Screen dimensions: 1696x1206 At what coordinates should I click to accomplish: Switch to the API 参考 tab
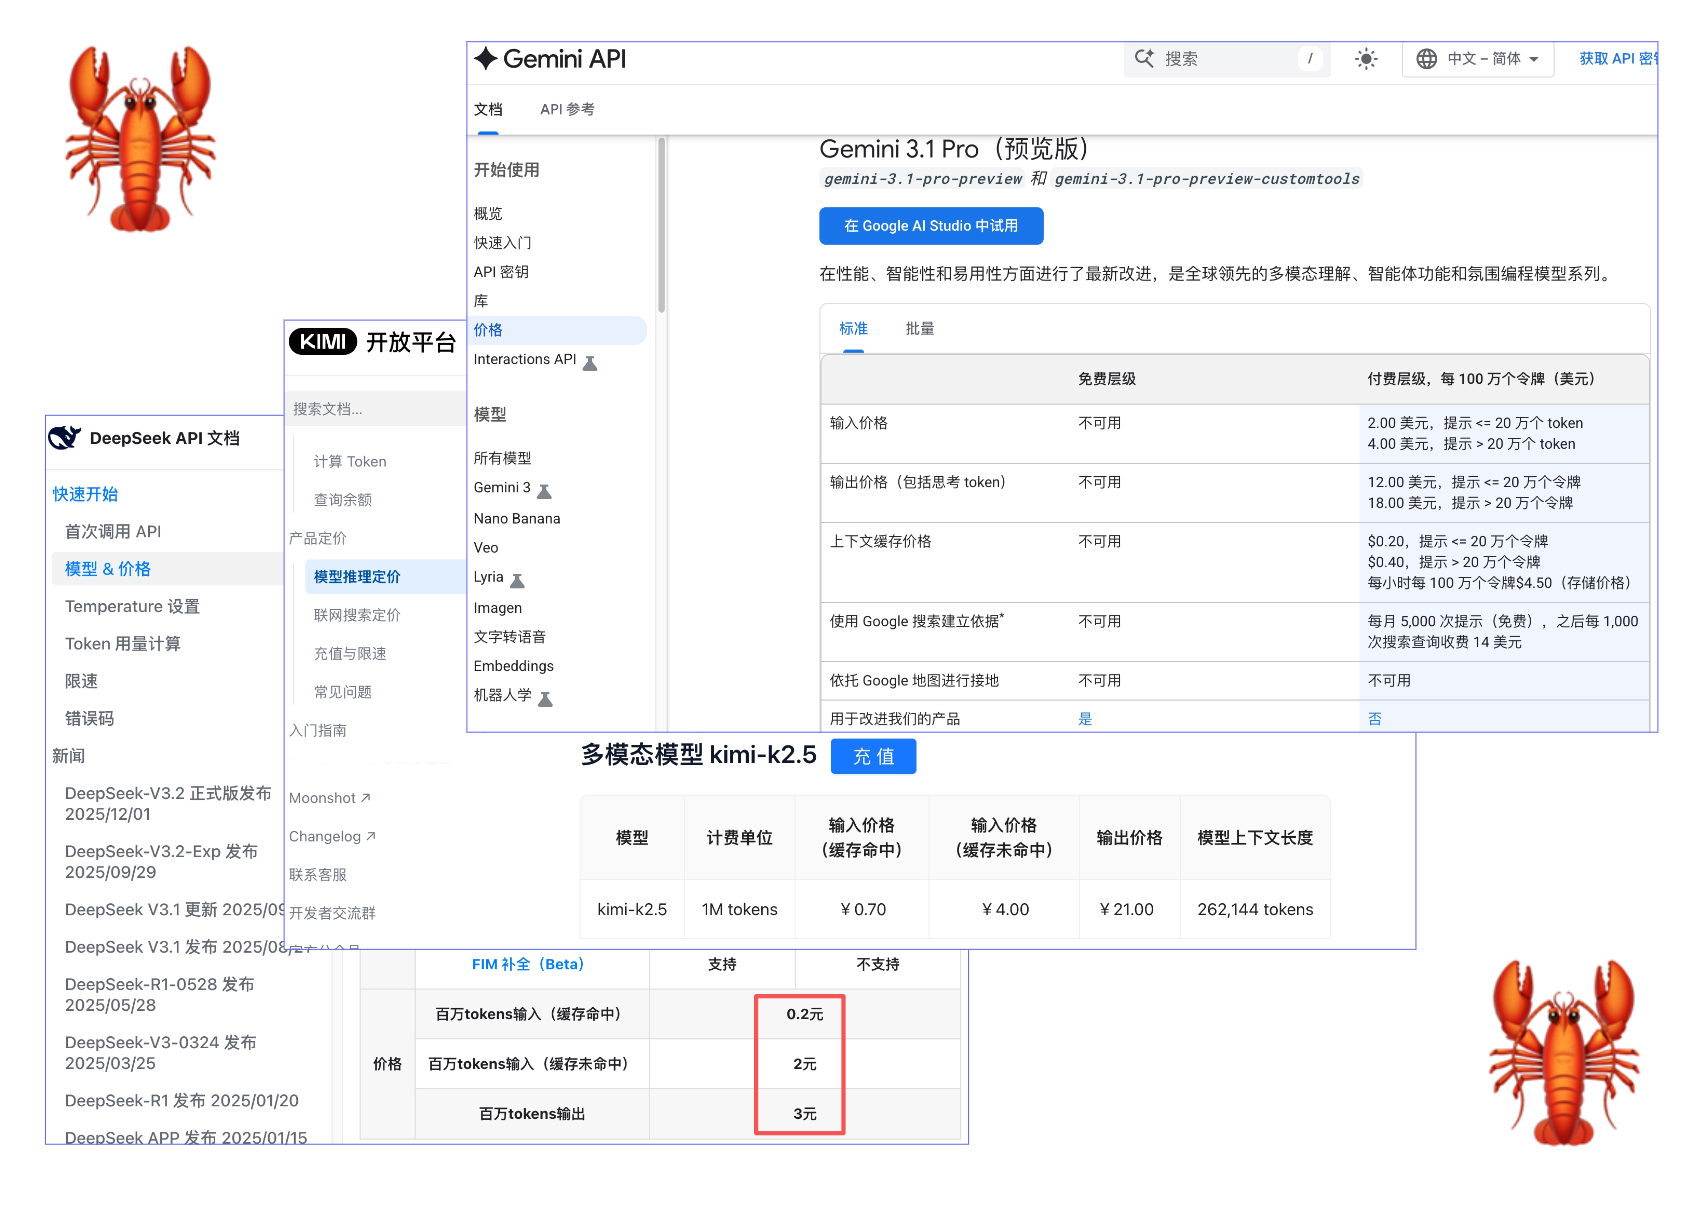(x=567, y=110)
